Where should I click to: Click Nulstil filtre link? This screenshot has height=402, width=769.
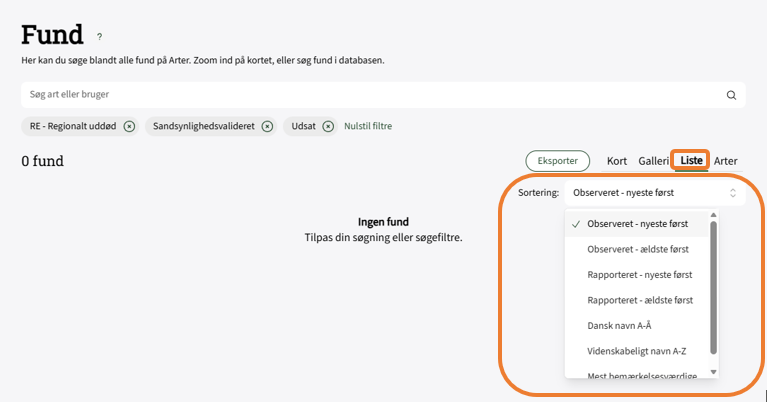368,126
